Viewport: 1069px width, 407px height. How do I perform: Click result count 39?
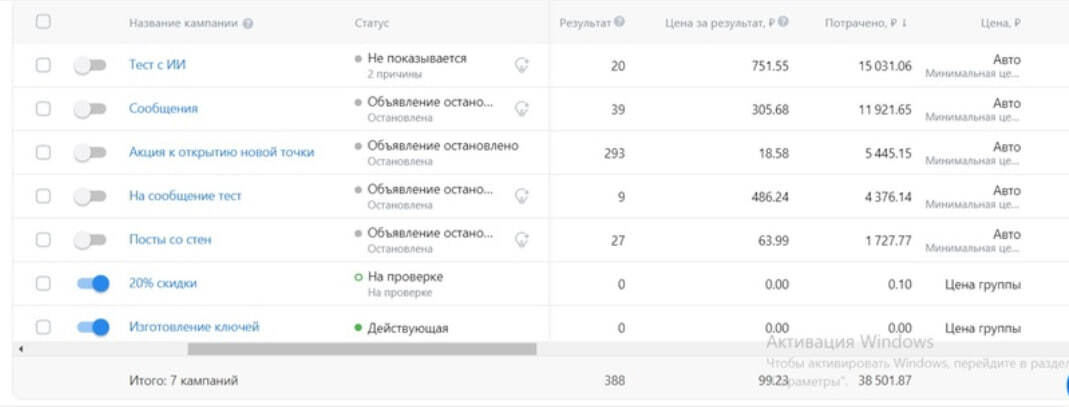(x=618, y=110)
